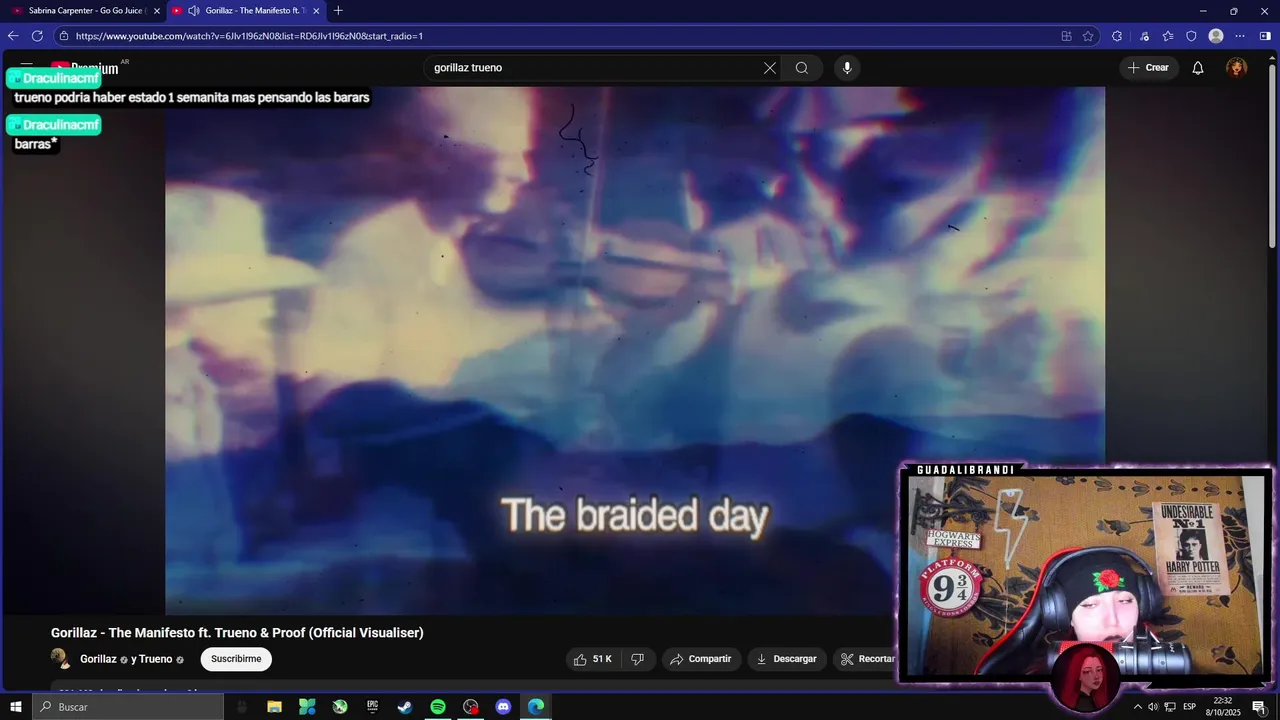Click the Buscar taskbar search box
This screenshot has width=1280, height=720.
click(128, 707)
